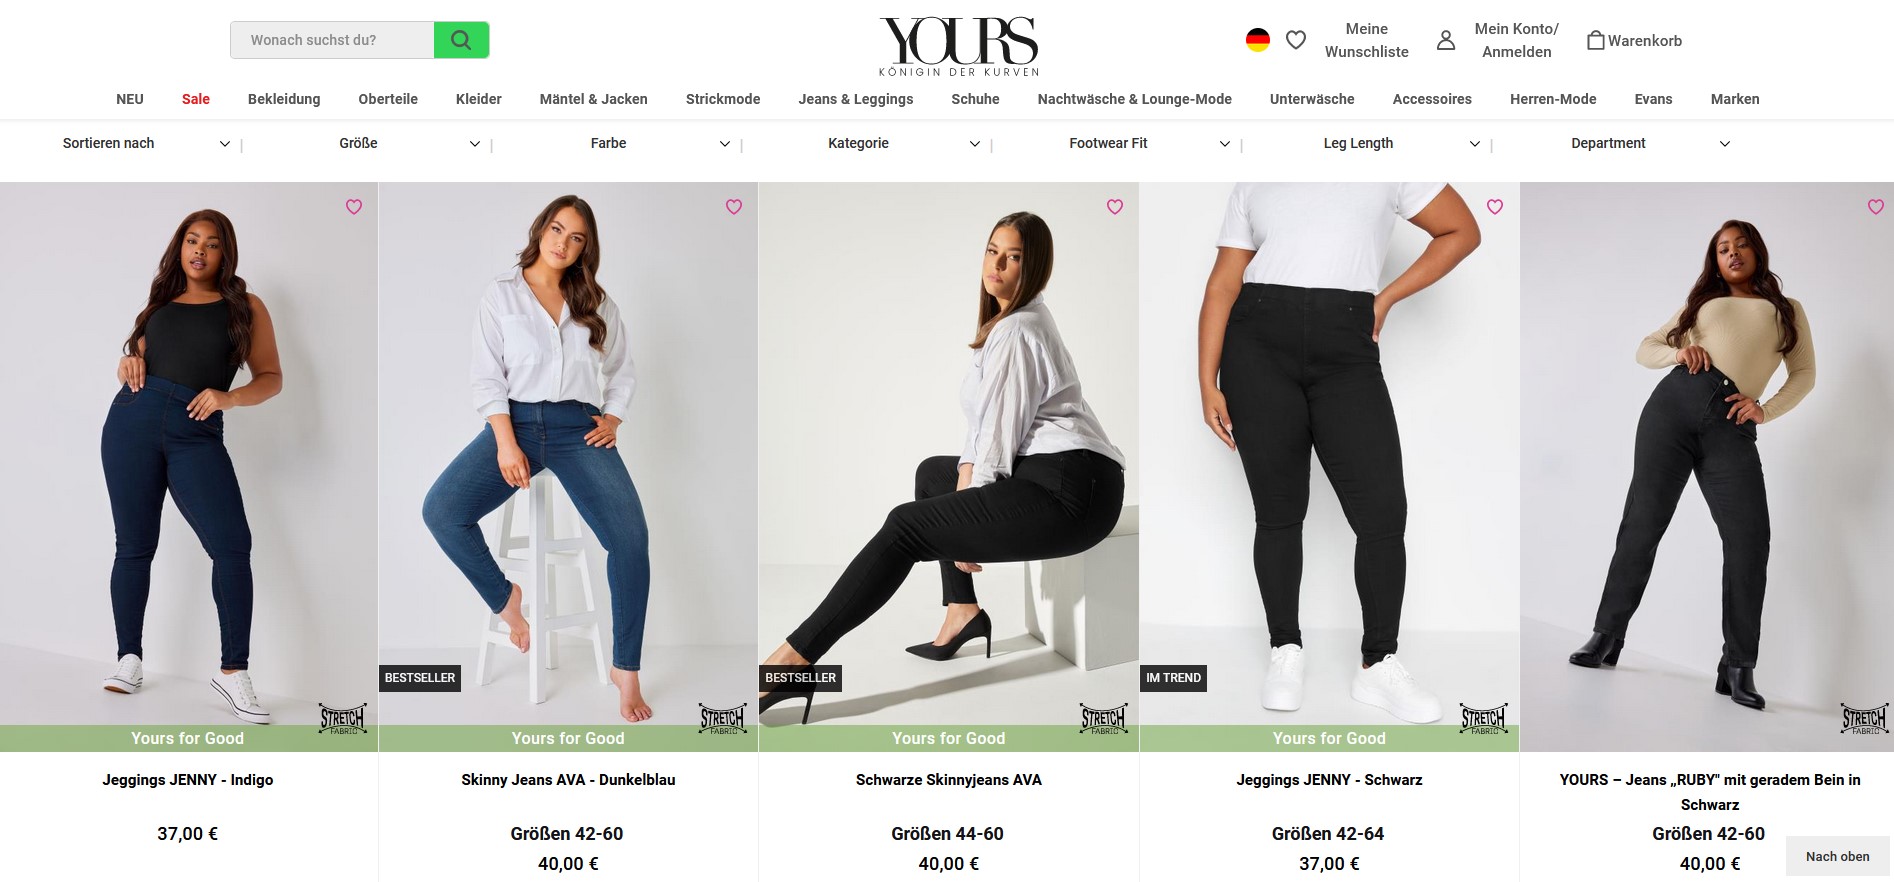Click the green search magnifier button
This screenshot has width=1894, height=882.
[461, 40]
